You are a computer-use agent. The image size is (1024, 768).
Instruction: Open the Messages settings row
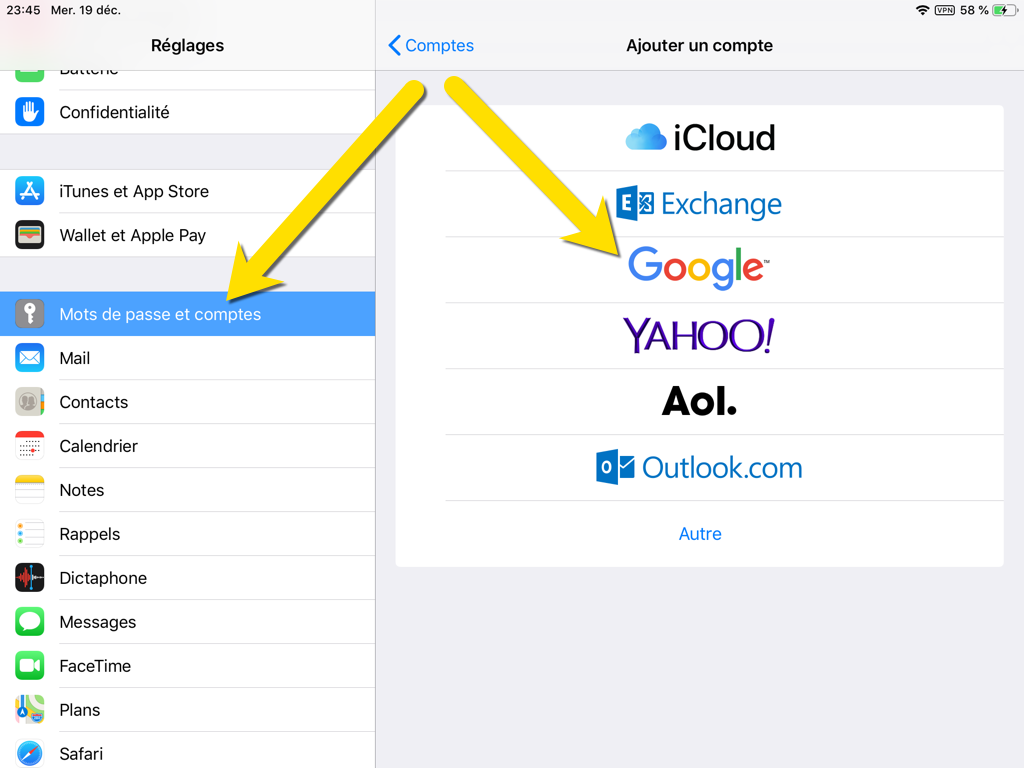[x=97, y=622]
